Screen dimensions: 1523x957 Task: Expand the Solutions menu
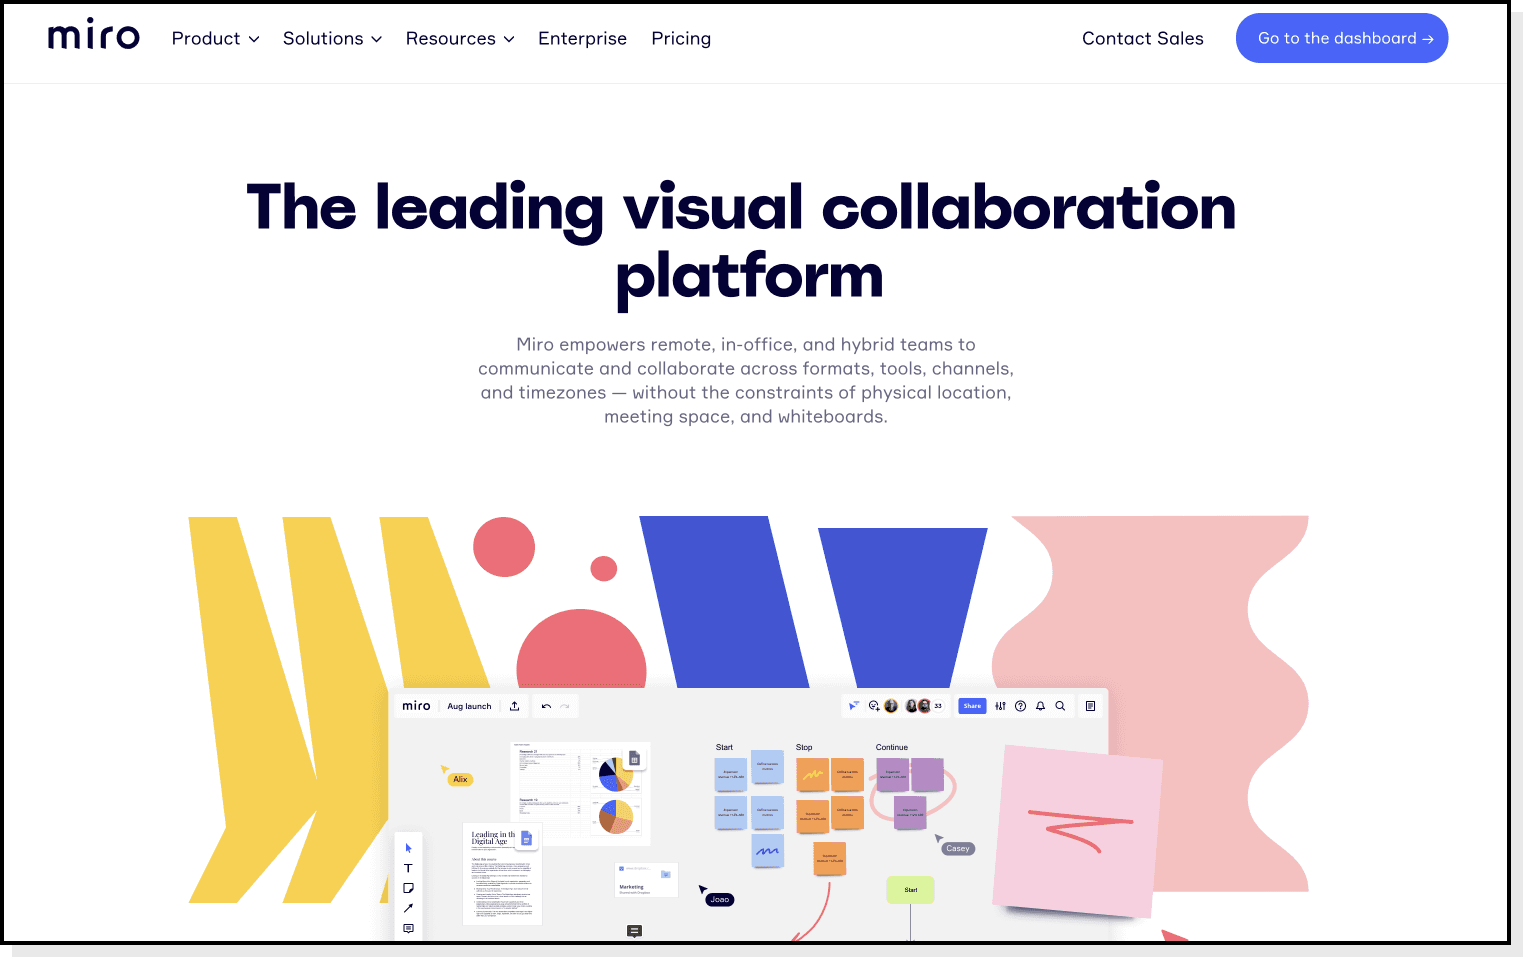click(x=332, y=39)
